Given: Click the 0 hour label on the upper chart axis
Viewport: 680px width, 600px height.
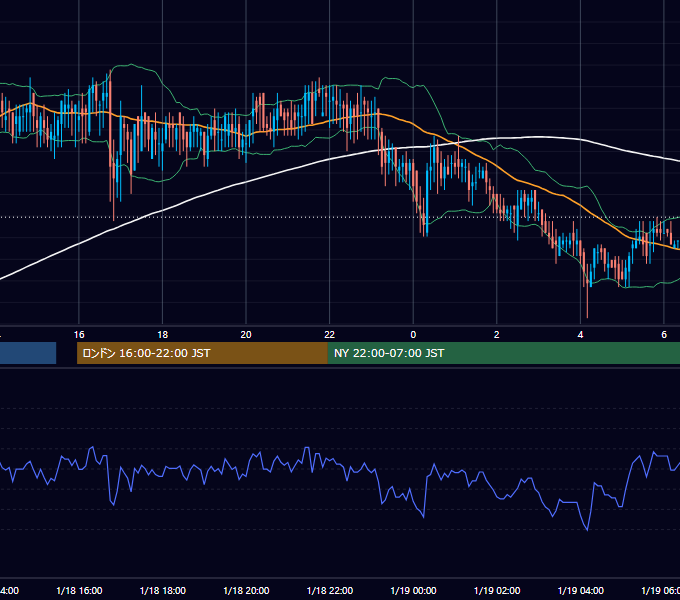Looking at the screenshot, I should click(x=413, y=335).
